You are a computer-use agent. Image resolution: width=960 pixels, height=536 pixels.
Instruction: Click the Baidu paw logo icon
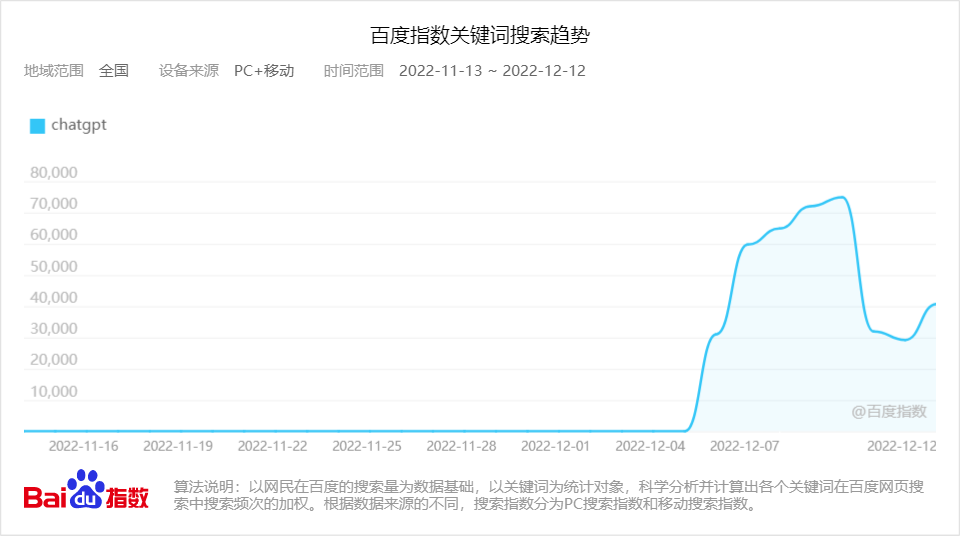point(86,489)
